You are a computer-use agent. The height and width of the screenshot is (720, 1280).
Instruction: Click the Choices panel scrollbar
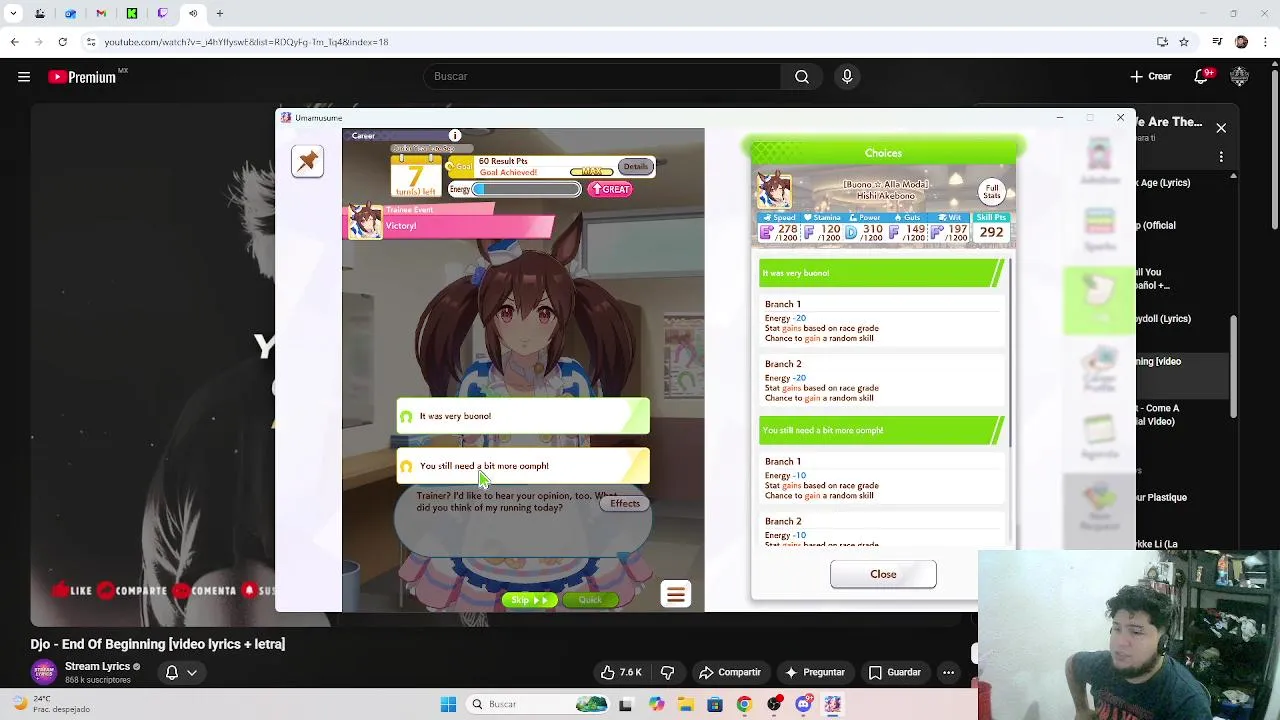[x=1011, y=354]
